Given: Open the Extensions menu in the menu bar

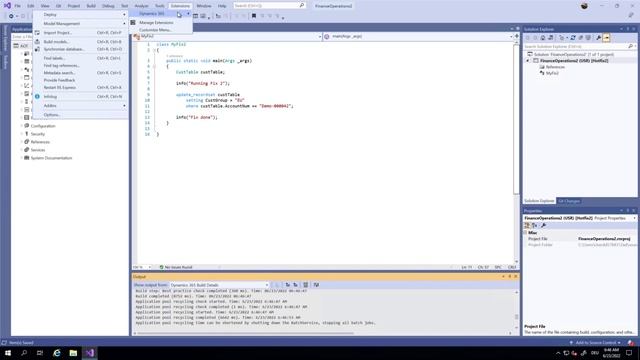Looking at the screenshot, I should (x=180, y=6).
